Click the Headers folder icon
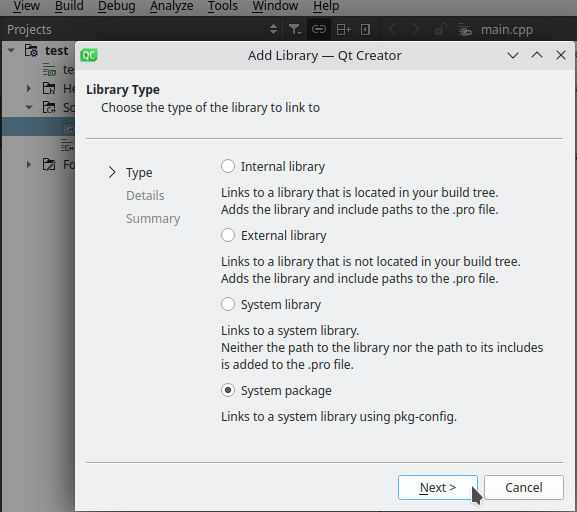Image resolution: width=577 pixels, height=512 pixels. point(49,88)
